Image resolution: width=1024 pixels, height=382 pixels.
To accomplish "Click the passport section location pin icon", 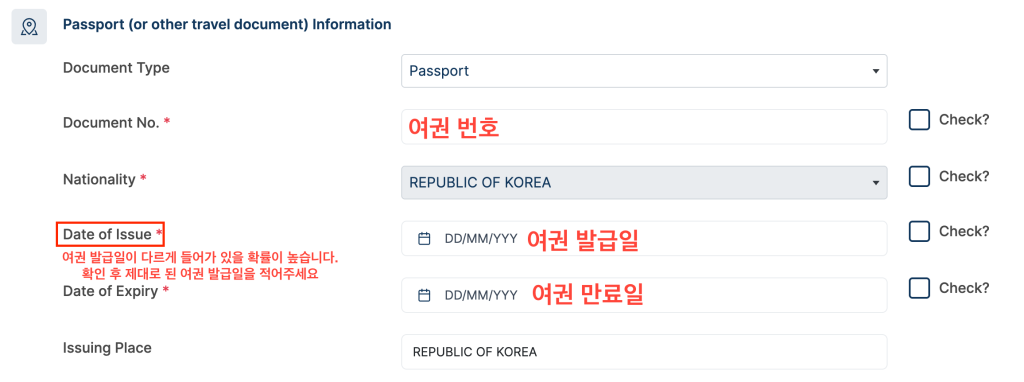I will [29, 27].
